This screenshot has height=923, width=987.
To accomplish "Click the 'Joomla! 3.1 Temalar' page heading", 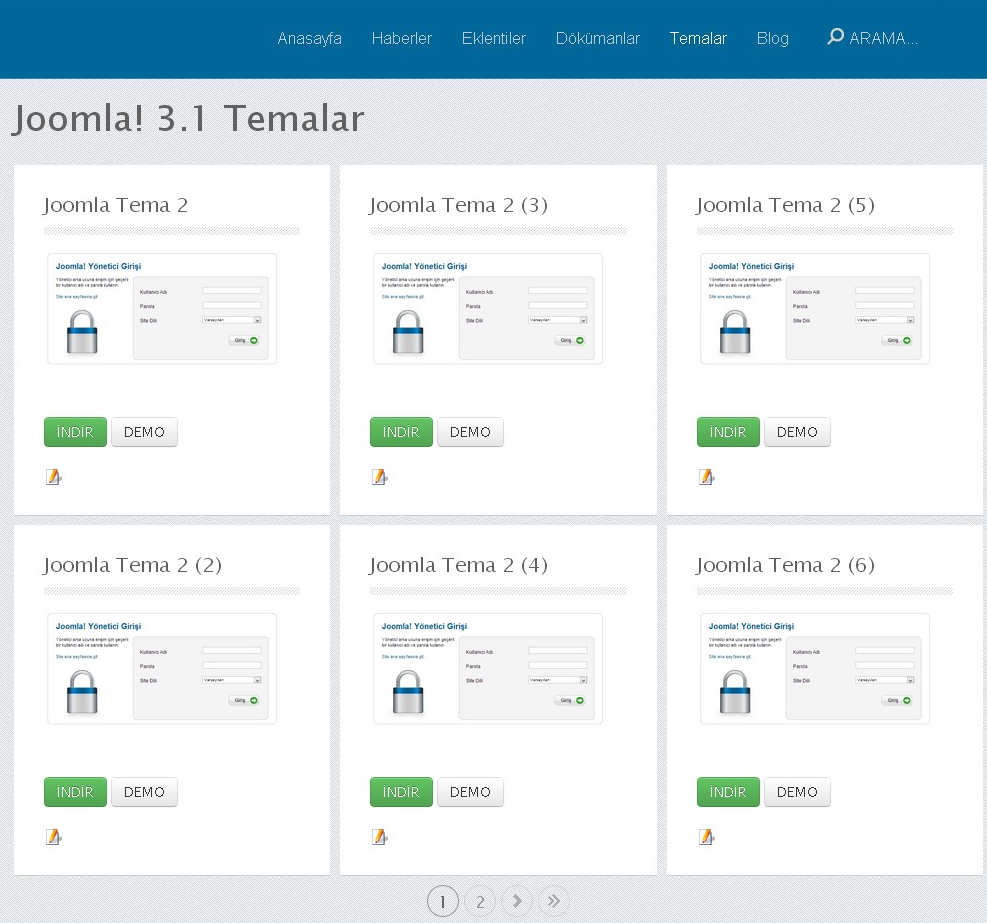I will 189,118.
